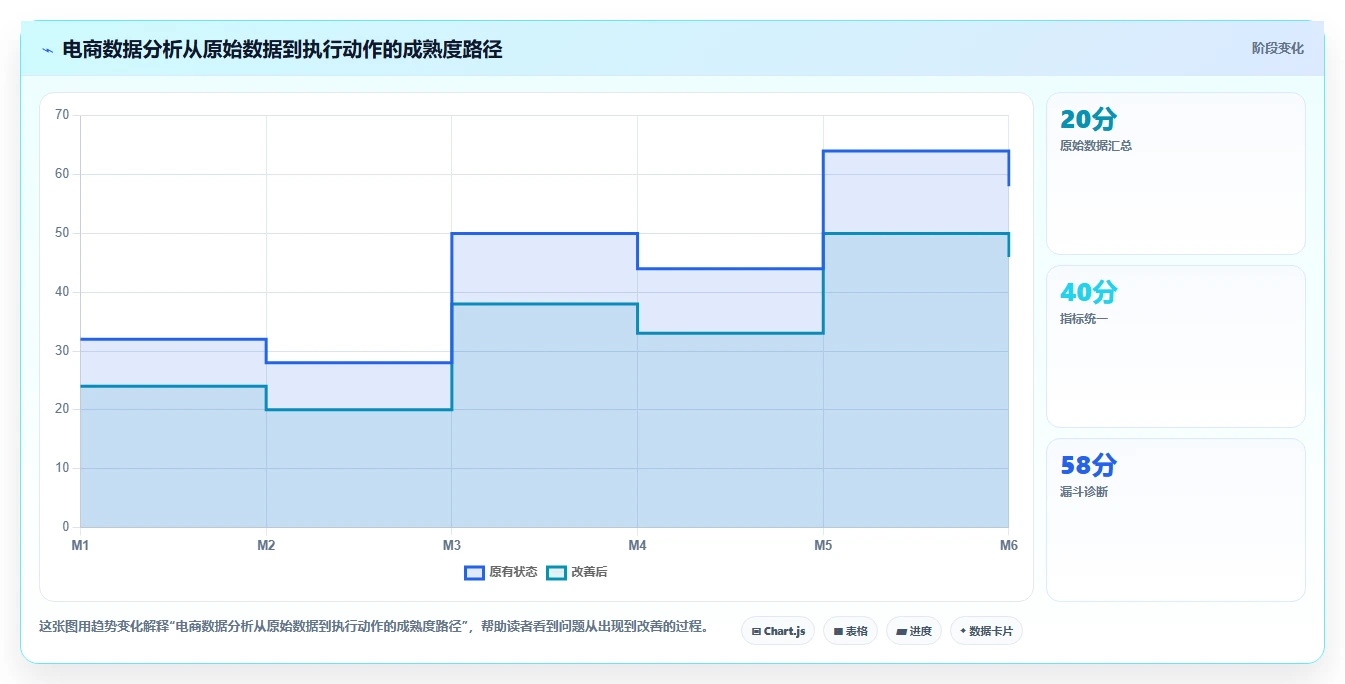Click the 表格 chip icon
The image size is (1345, 684).
(838, 632)
